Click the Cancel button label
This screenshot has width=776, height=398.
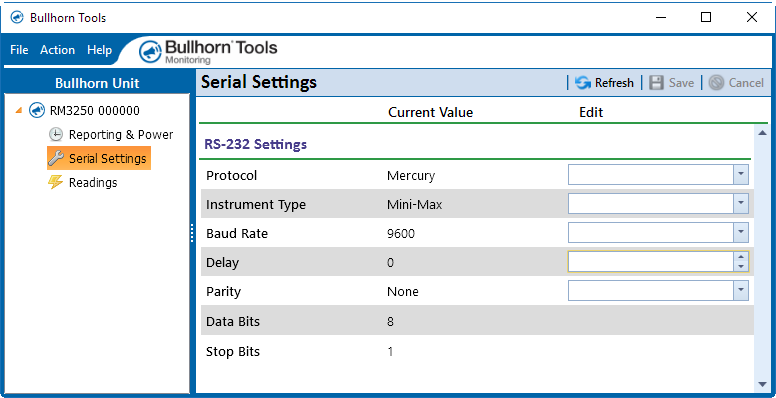click(746, 83)
